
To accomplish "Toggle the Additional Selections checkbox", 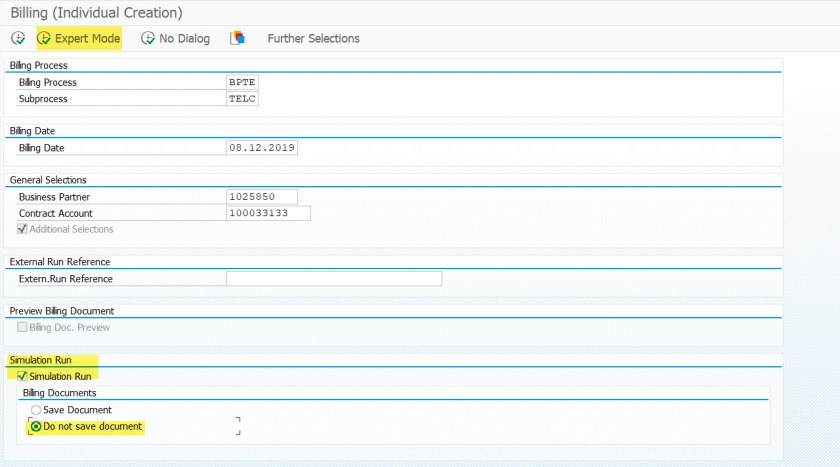I will click(22, 229).
